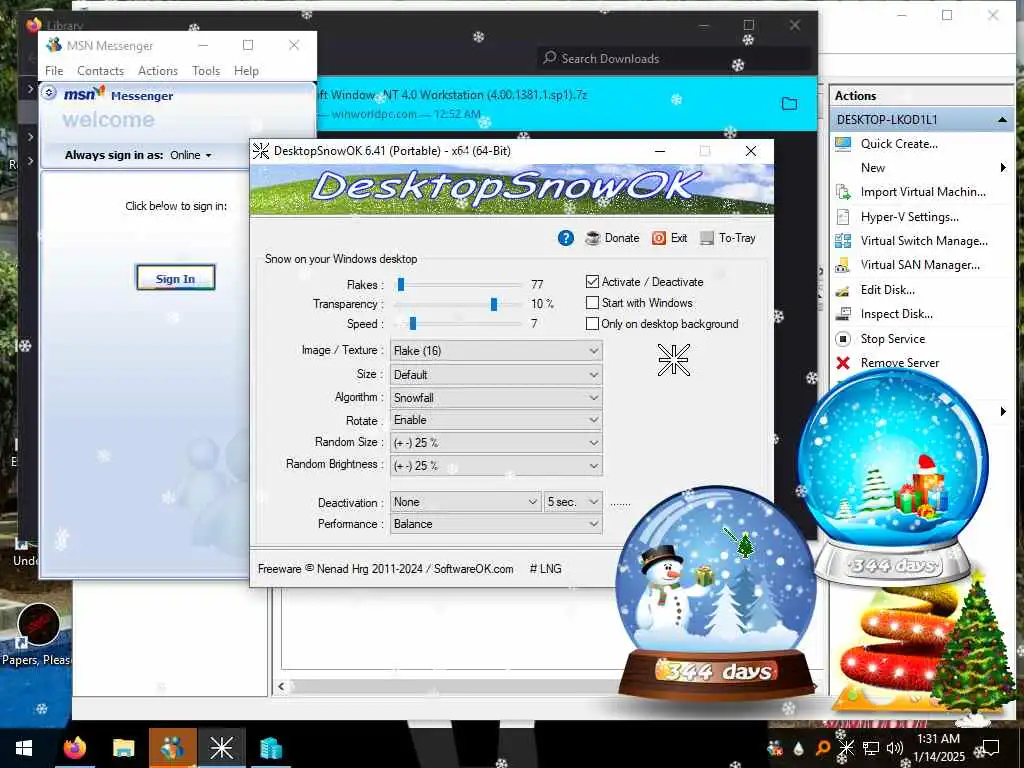Open Virtual Switch Manager
This screenshot has height=768, width=1024.
[x=923, y=241]
